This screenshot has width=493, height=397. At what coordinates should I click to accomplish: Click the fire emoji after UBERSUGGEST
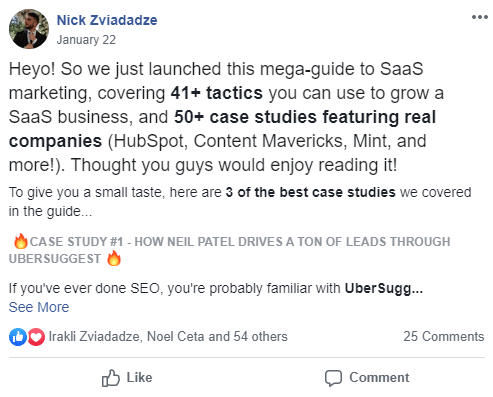click(x=114, y=258)
